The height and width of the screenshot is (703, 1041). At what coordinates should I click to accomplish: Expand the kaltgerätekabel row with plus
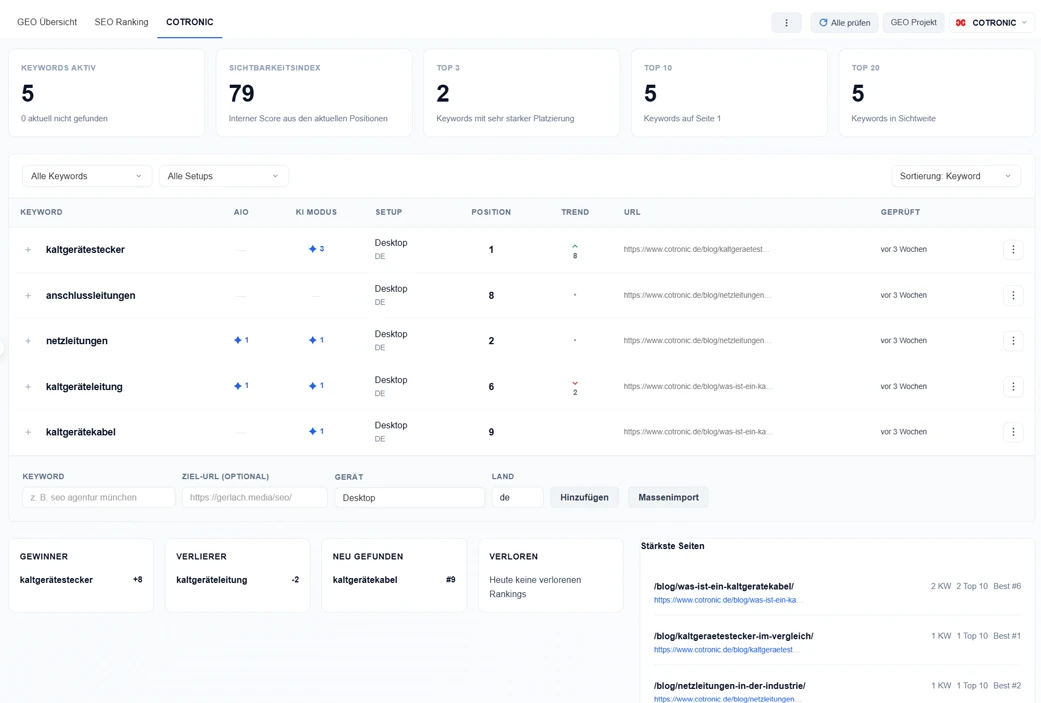coord(28,432)
